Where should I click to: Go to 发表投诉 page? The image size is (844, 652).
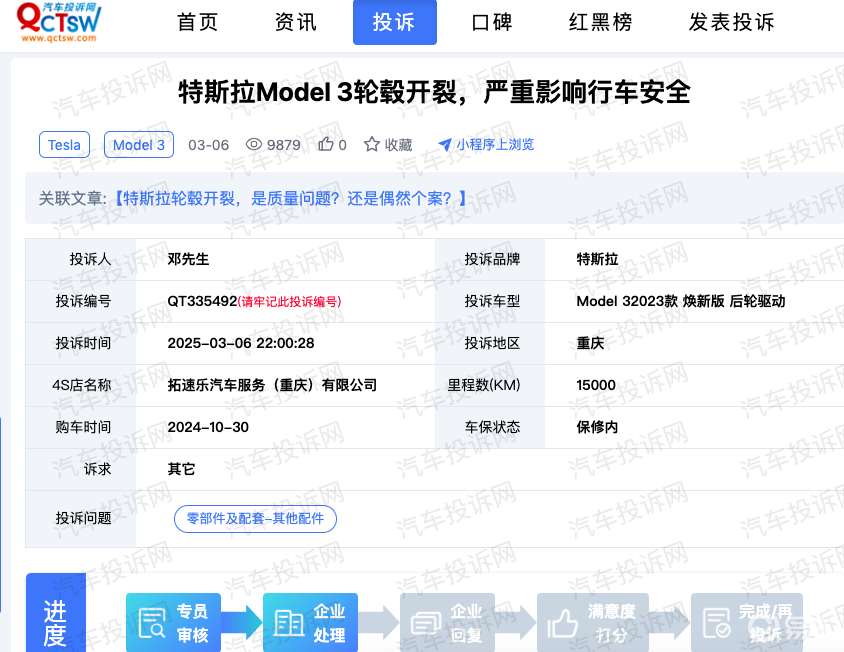[x=732, y=22]
